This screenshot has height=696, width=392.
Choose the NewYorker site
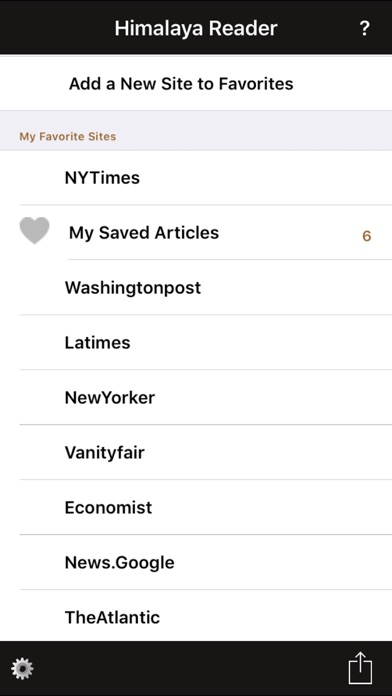(x=196, y=397)
